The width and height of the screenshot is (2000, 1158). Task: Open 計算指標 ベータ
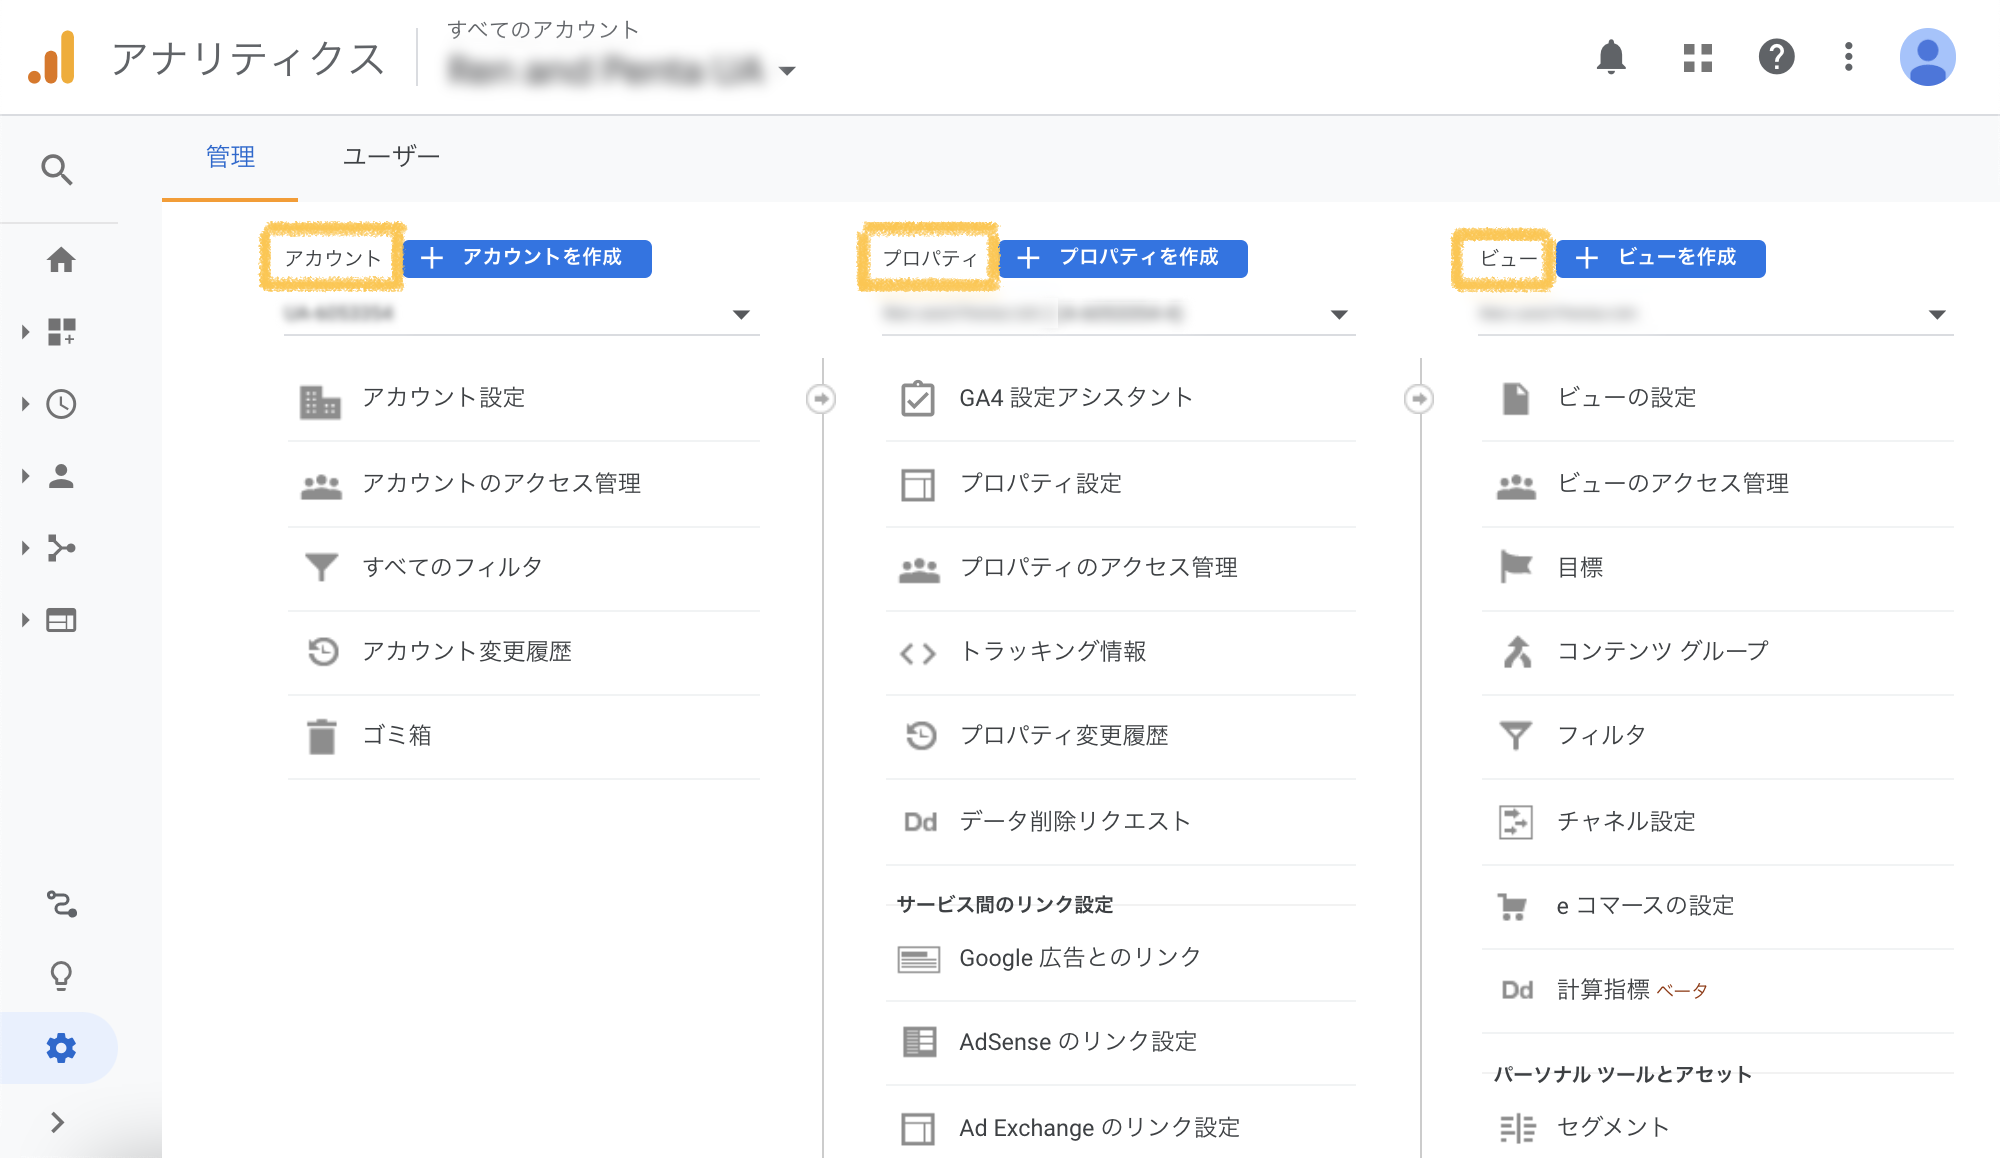coord(1717,990)
